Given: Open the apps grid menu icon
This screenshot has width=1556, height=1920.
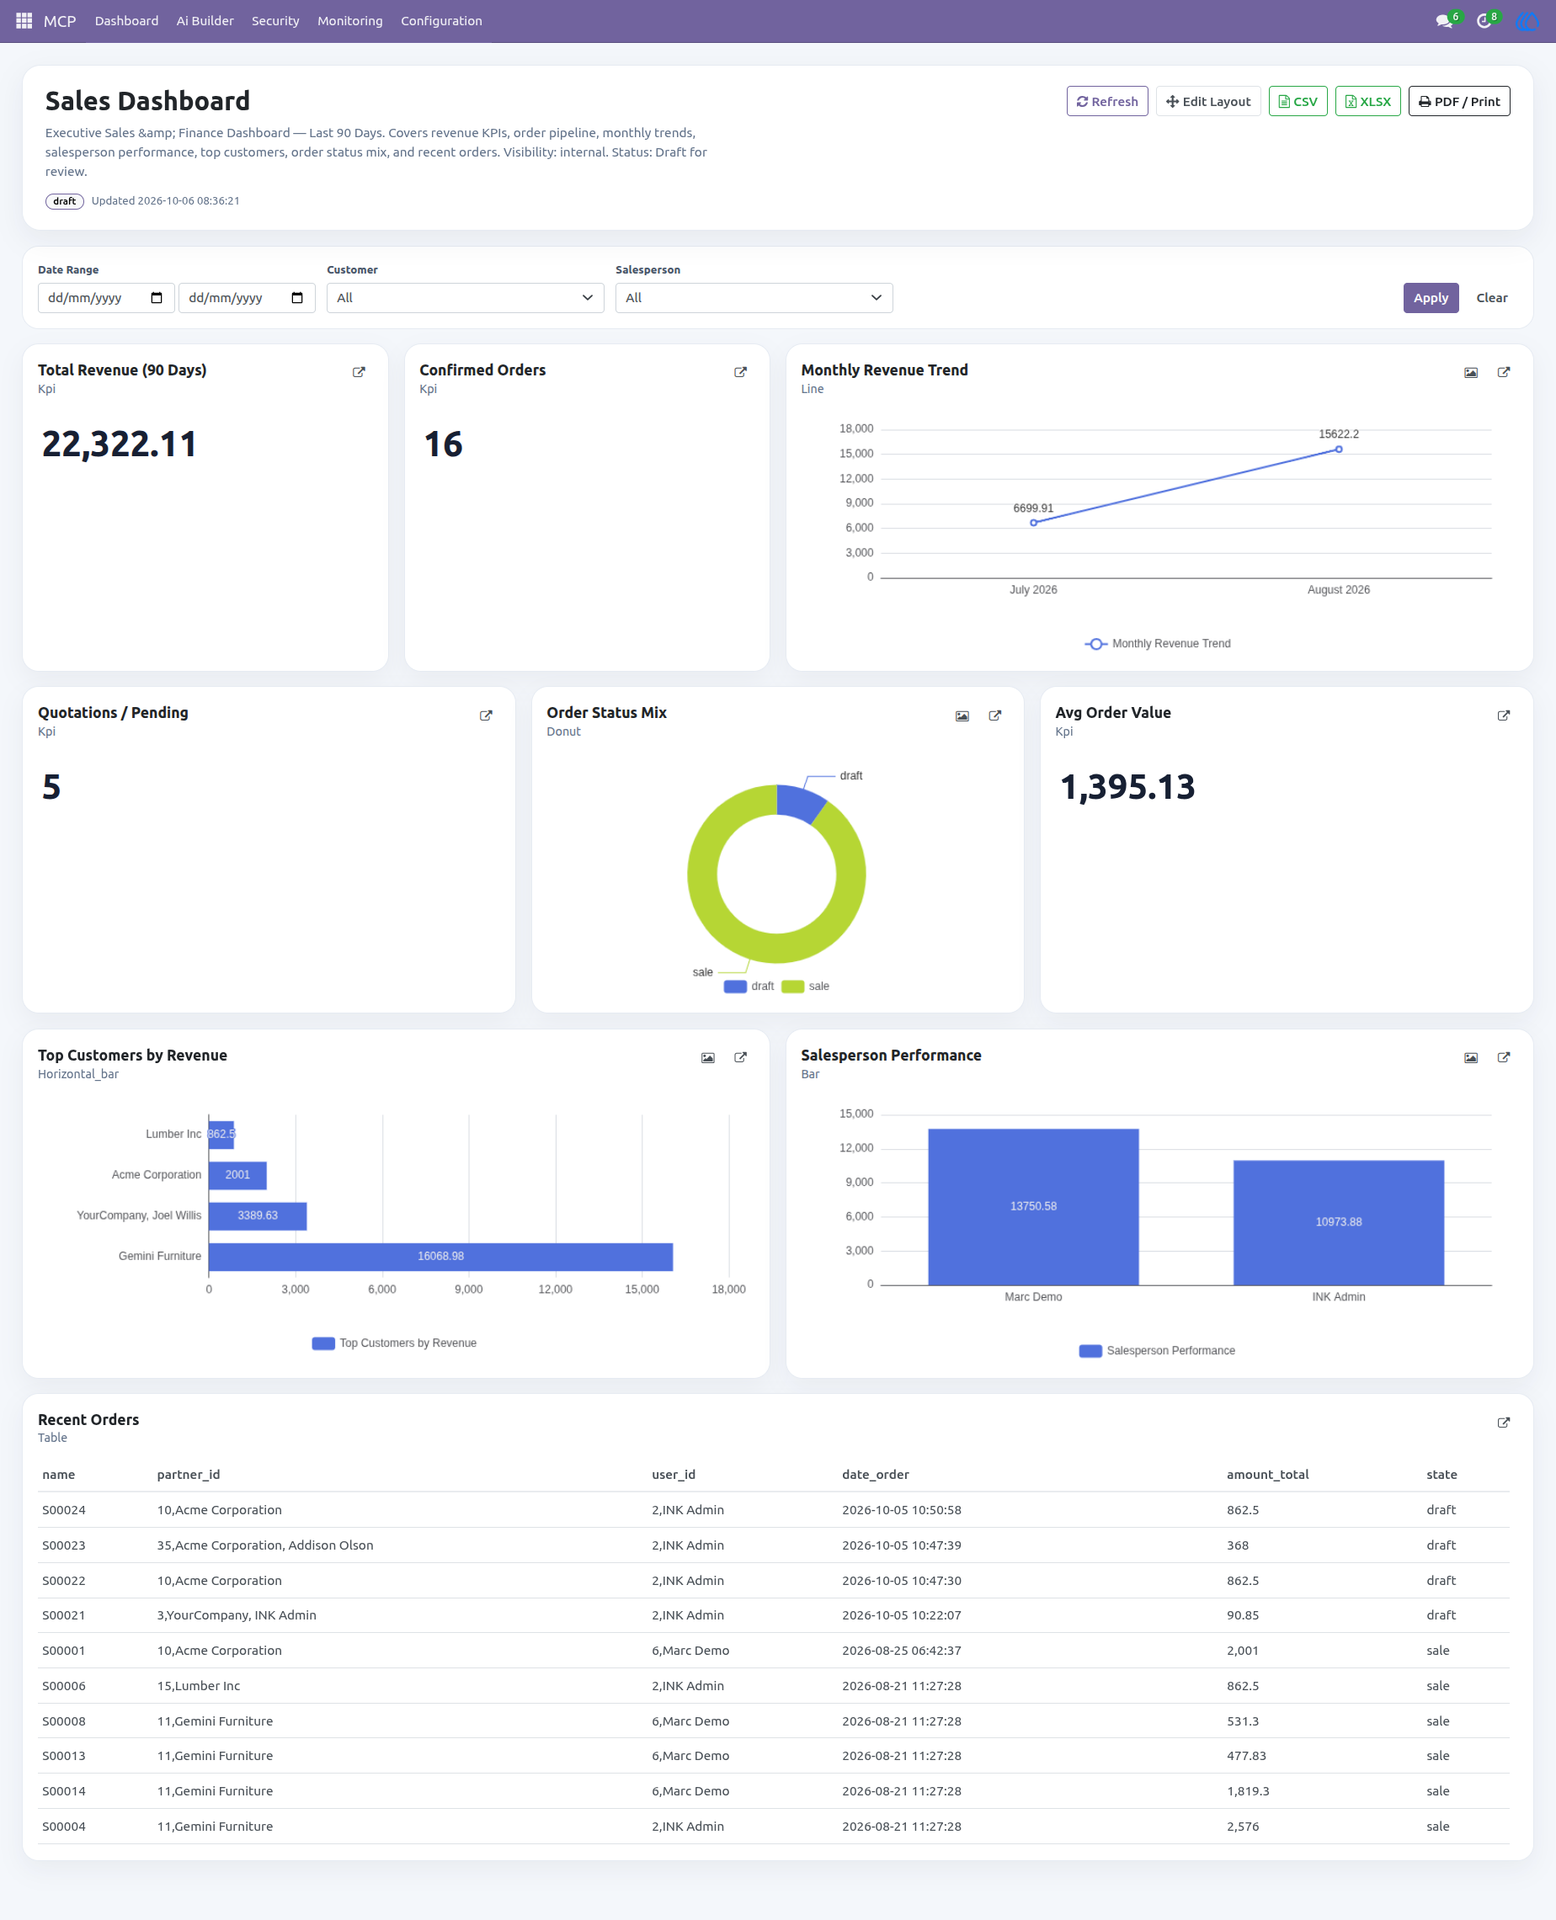Looking at the screenshot, I should (x=24, y=21).
